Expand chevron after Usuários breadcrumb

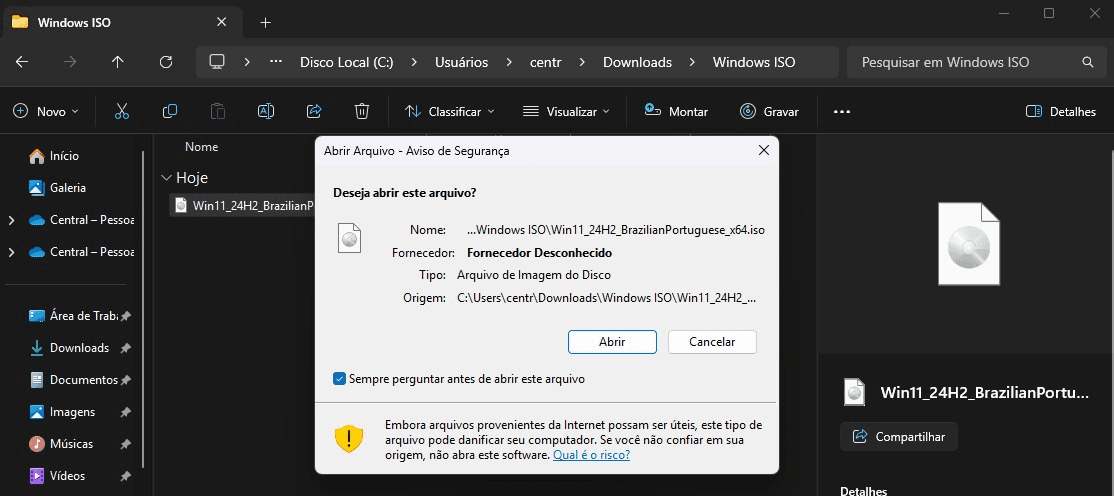click(509, 63)
